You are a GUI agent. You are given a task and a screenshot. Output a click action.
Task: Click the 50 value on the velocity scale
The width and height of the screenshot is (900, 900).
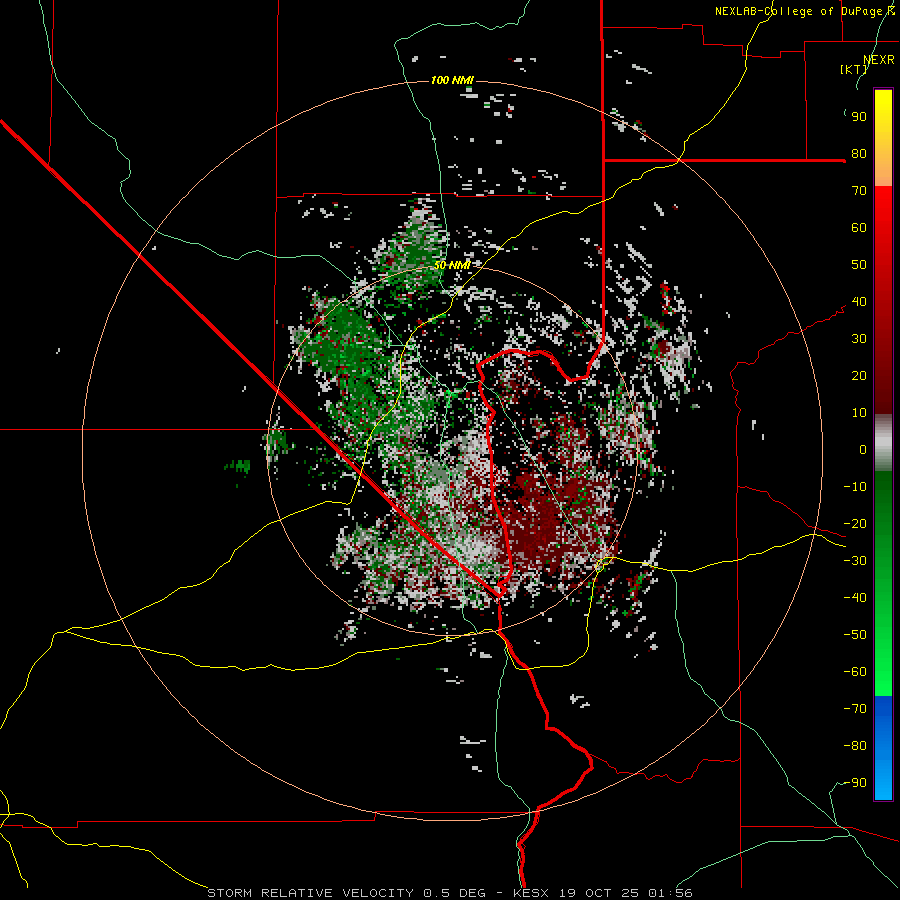pos(859,265)
